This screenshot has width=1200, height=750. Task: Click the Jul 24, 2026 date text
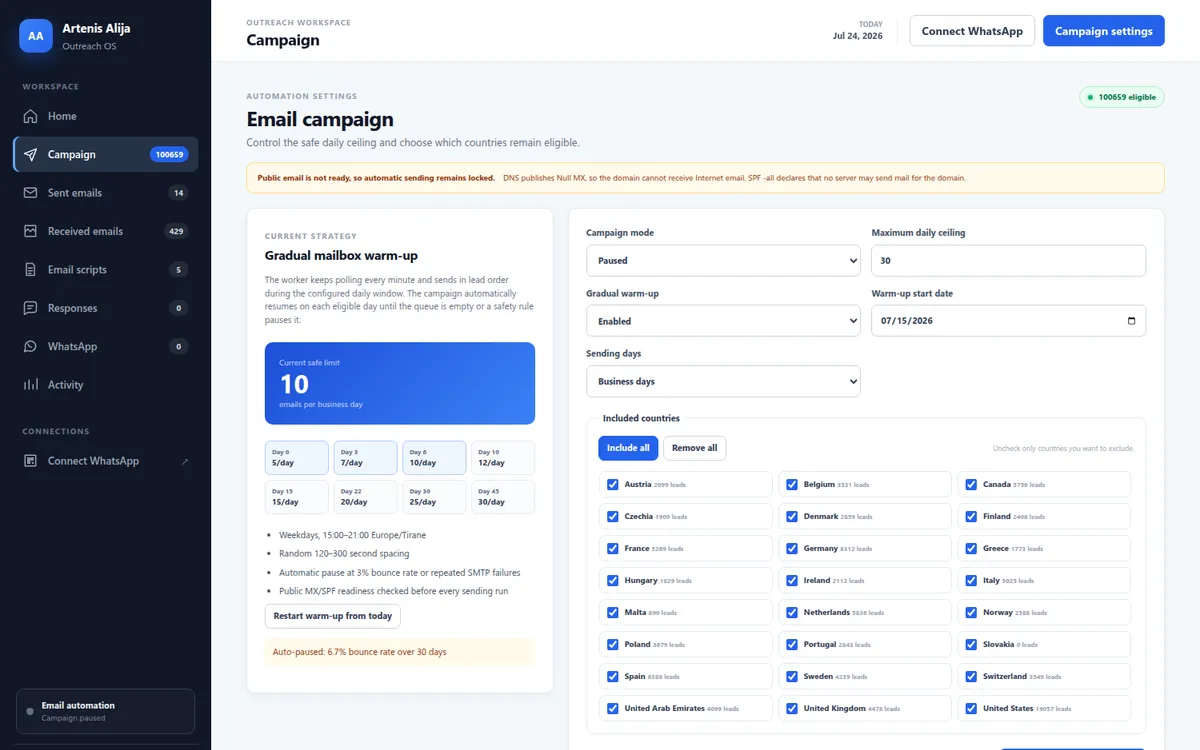(x=858, y=36)
